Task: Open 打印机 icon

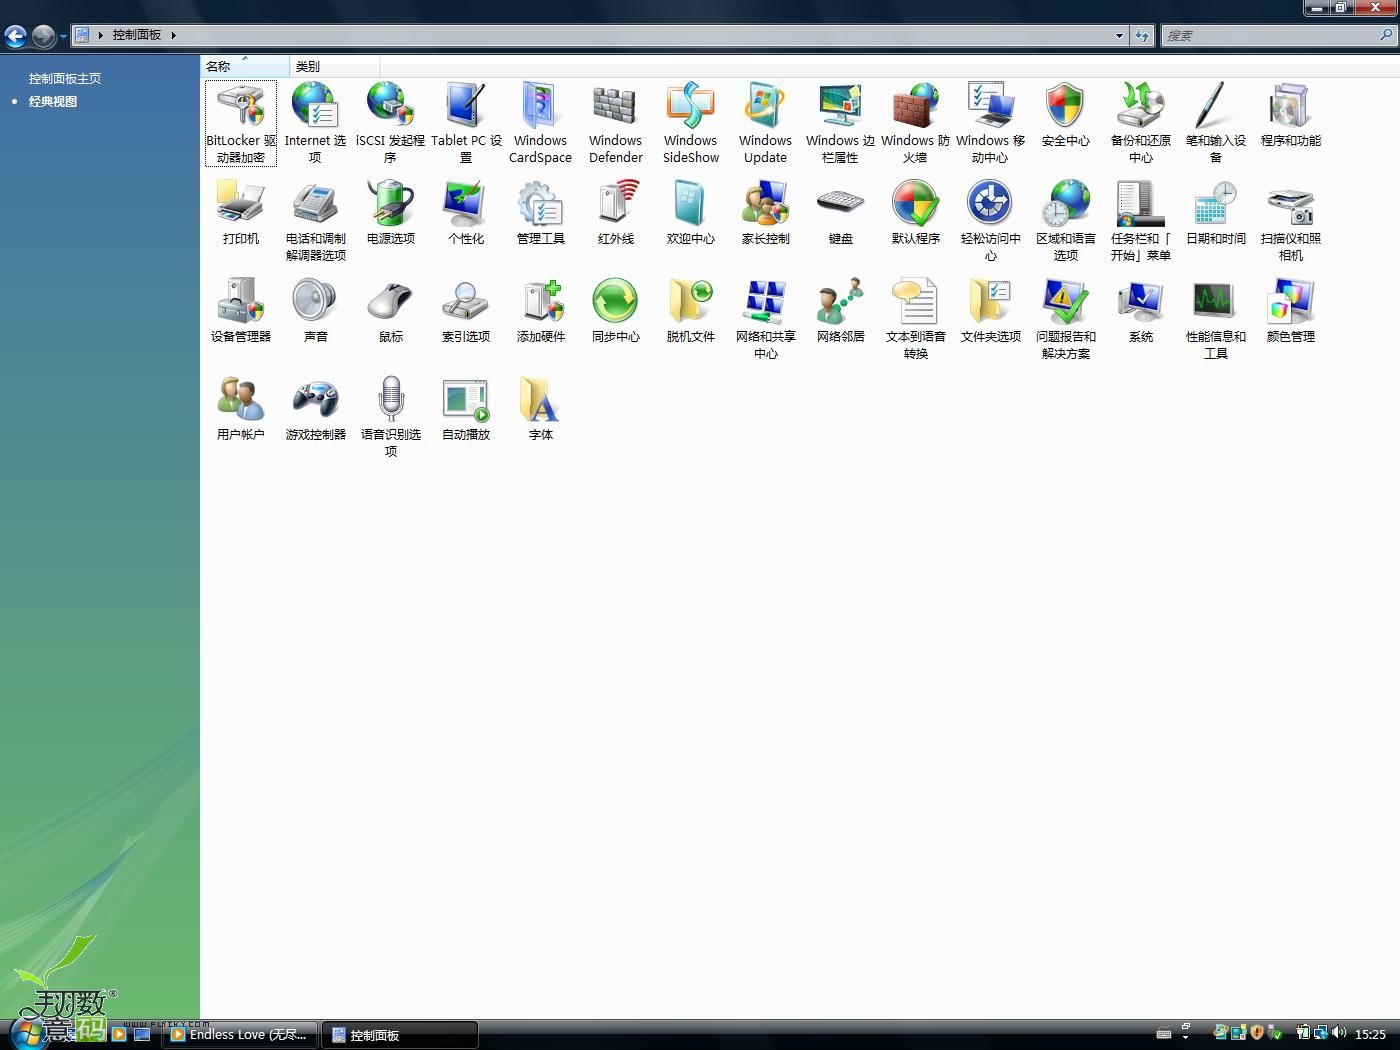Action: coord(241,204)
